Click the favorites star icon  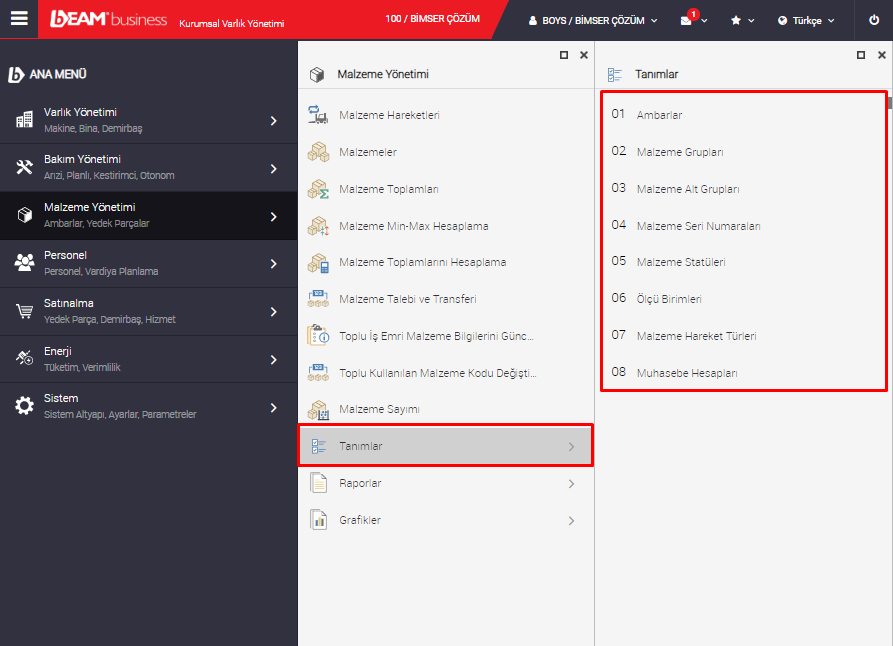pos(736,20)
